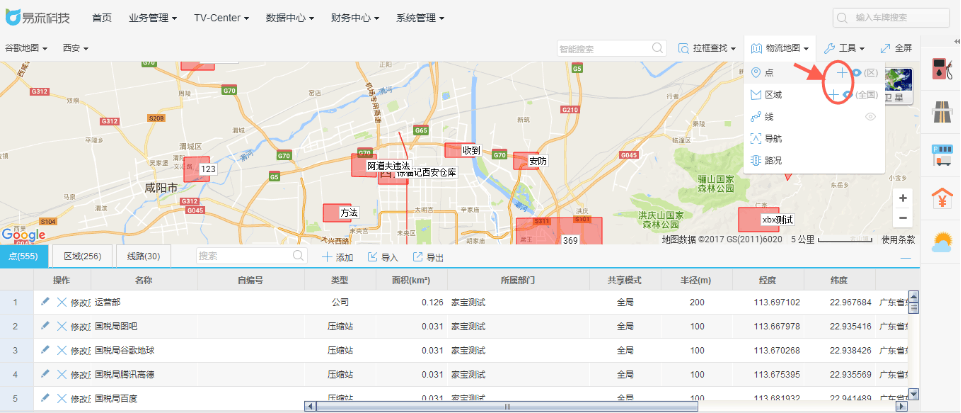Toggle eye visibility for 点 layer
Screen dimensions: 961x413
857,72
